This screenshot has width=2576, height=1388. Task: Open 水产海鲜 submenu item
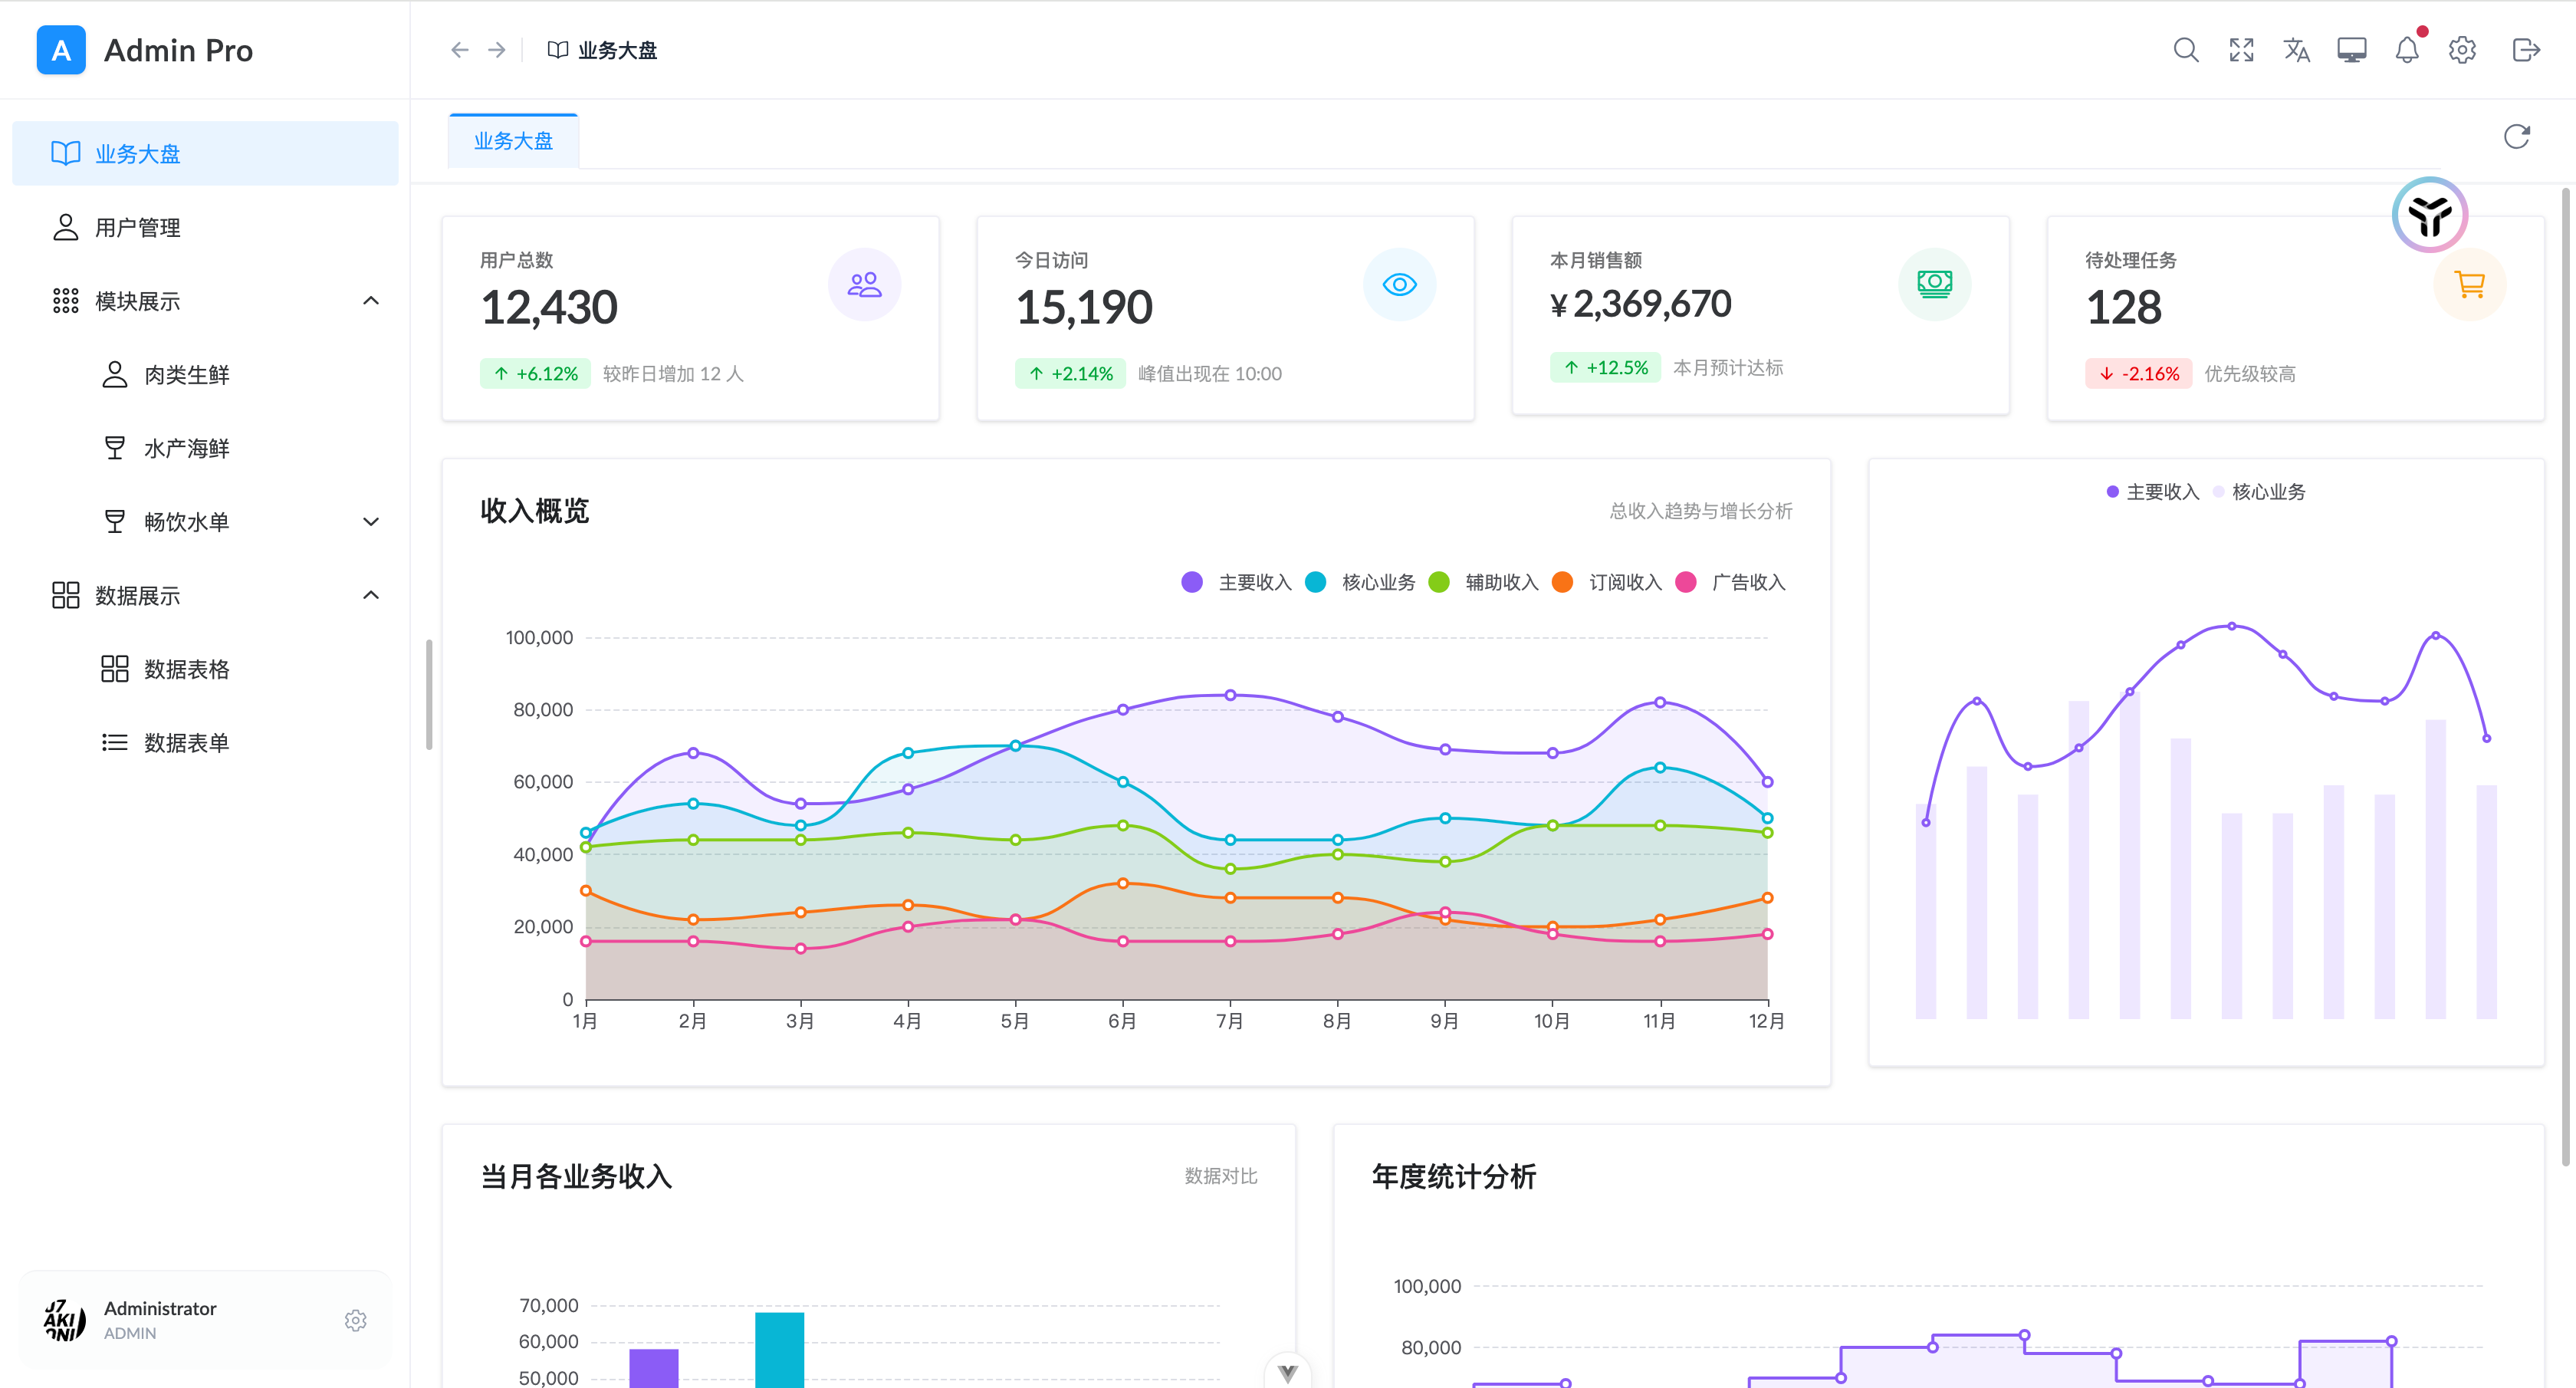point(205,448)
